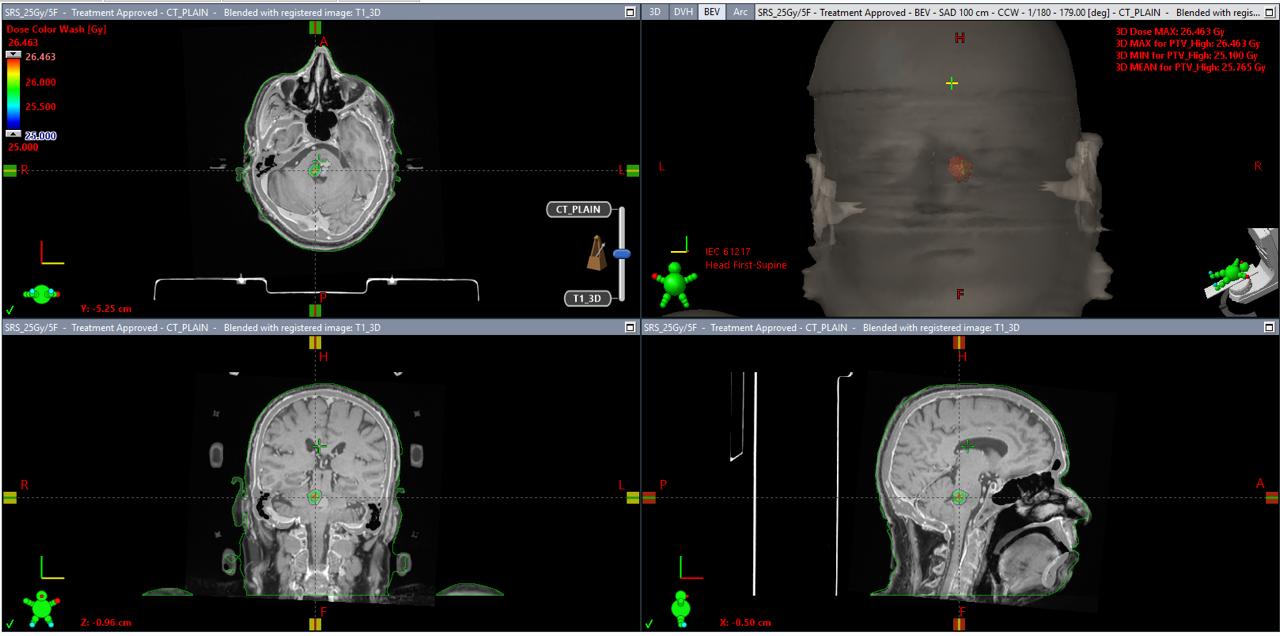The image size is (1280, 636).
Task: Click the blue image blending slider handle
Action: tap(621, 253)
